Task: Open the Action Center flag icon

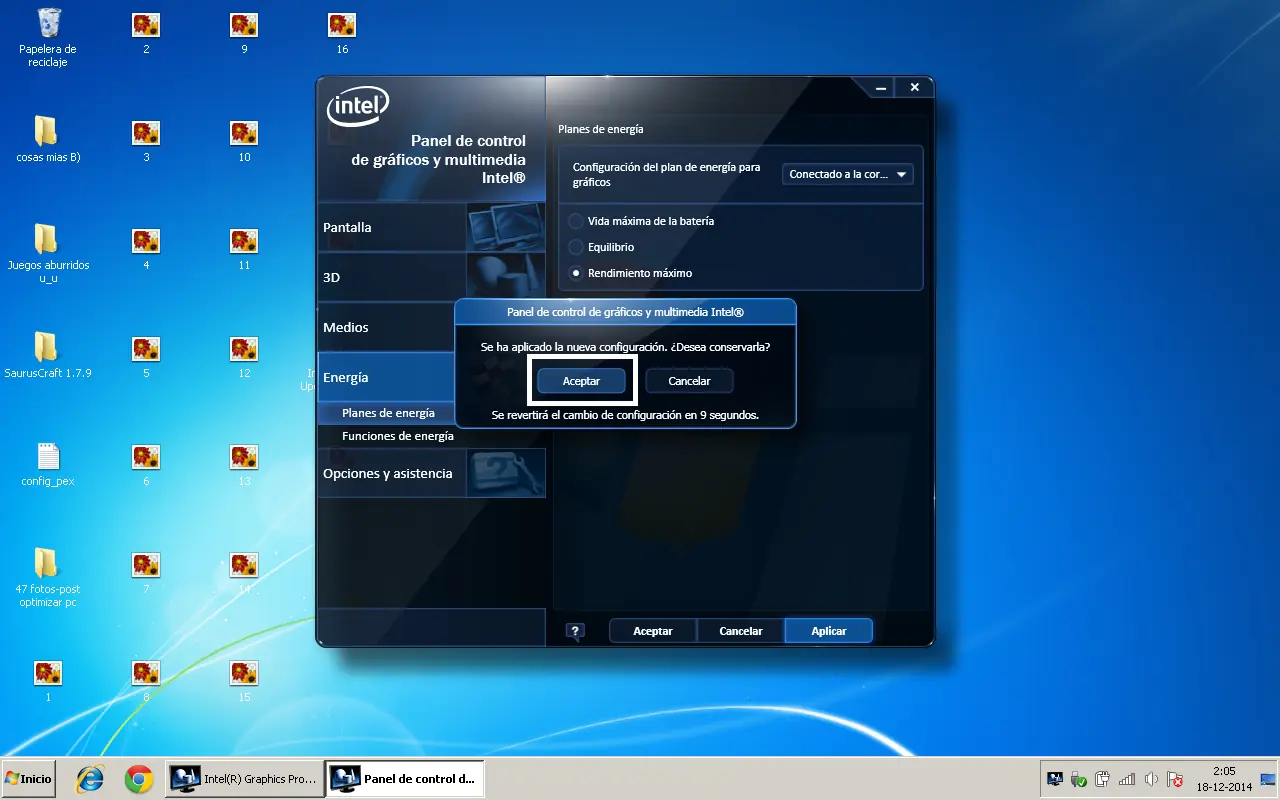Action: click(x=1176, y=779)
